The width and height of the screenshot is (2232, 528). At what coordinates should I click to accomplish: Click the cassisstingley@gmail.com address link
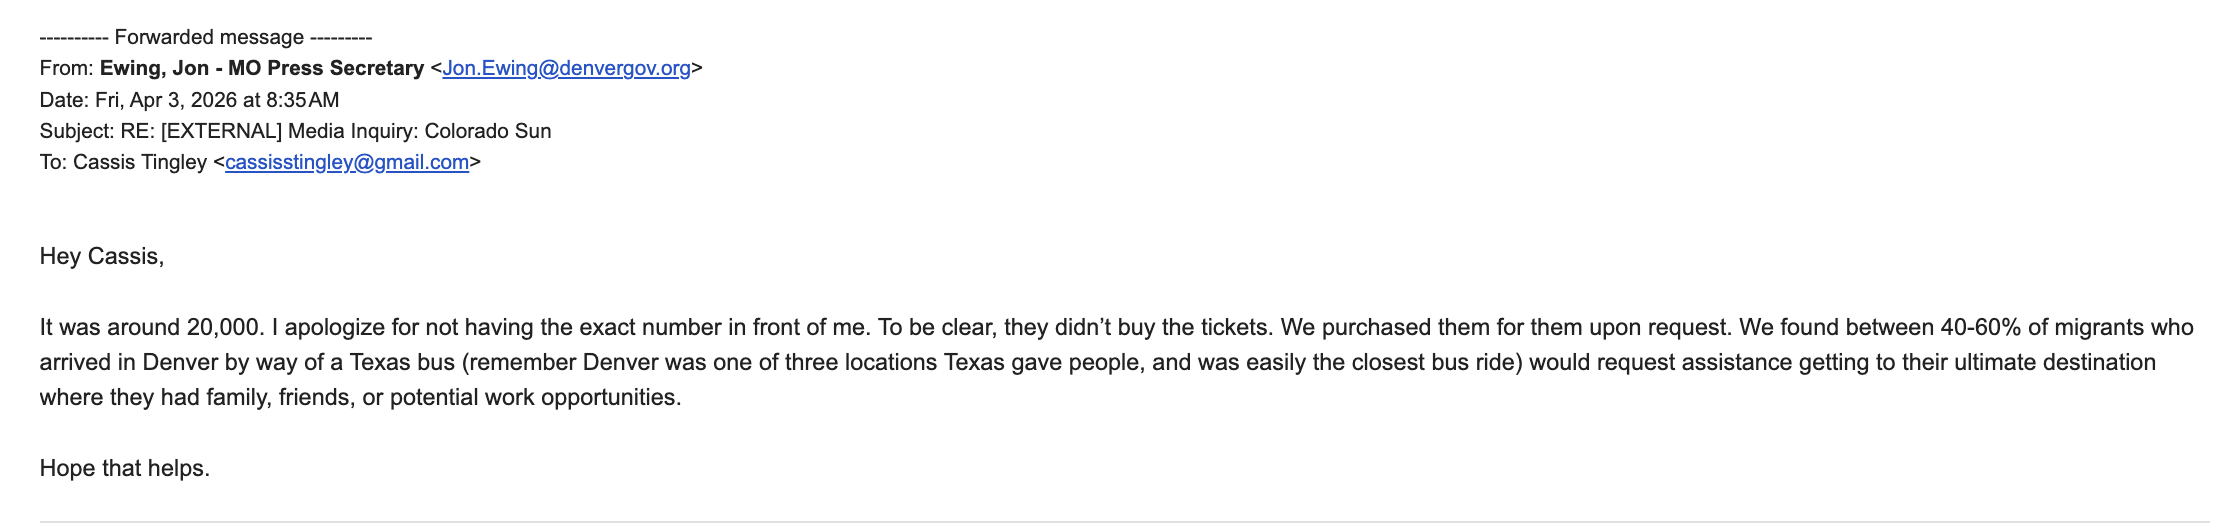[x=346, y=162]
